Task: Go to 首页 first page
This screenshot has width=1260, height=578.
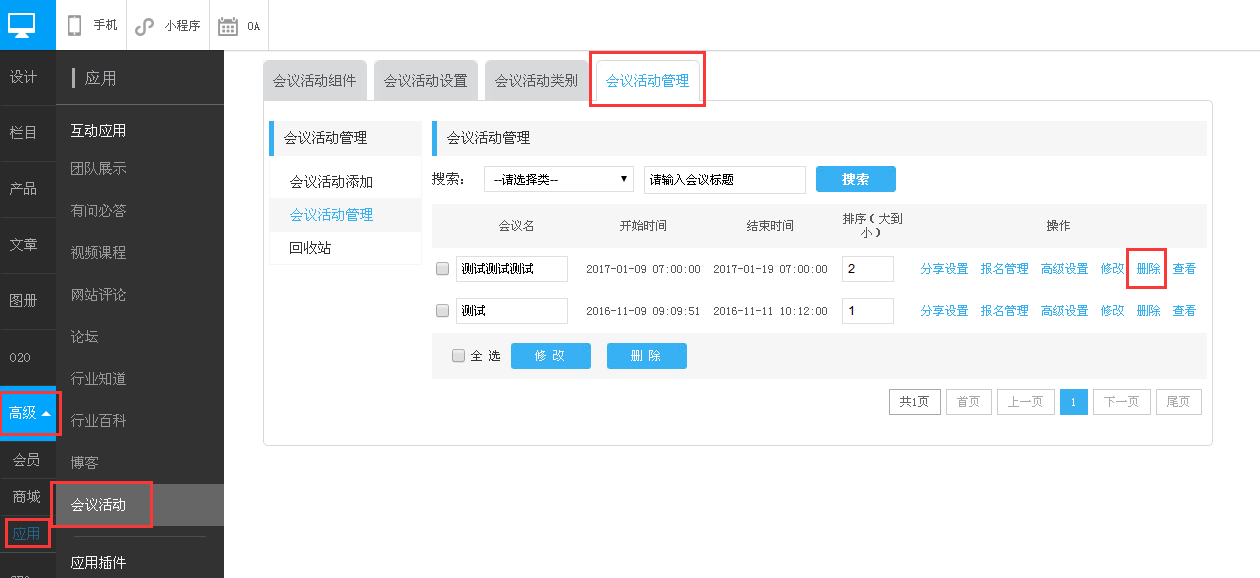Action: coord(968,402)
